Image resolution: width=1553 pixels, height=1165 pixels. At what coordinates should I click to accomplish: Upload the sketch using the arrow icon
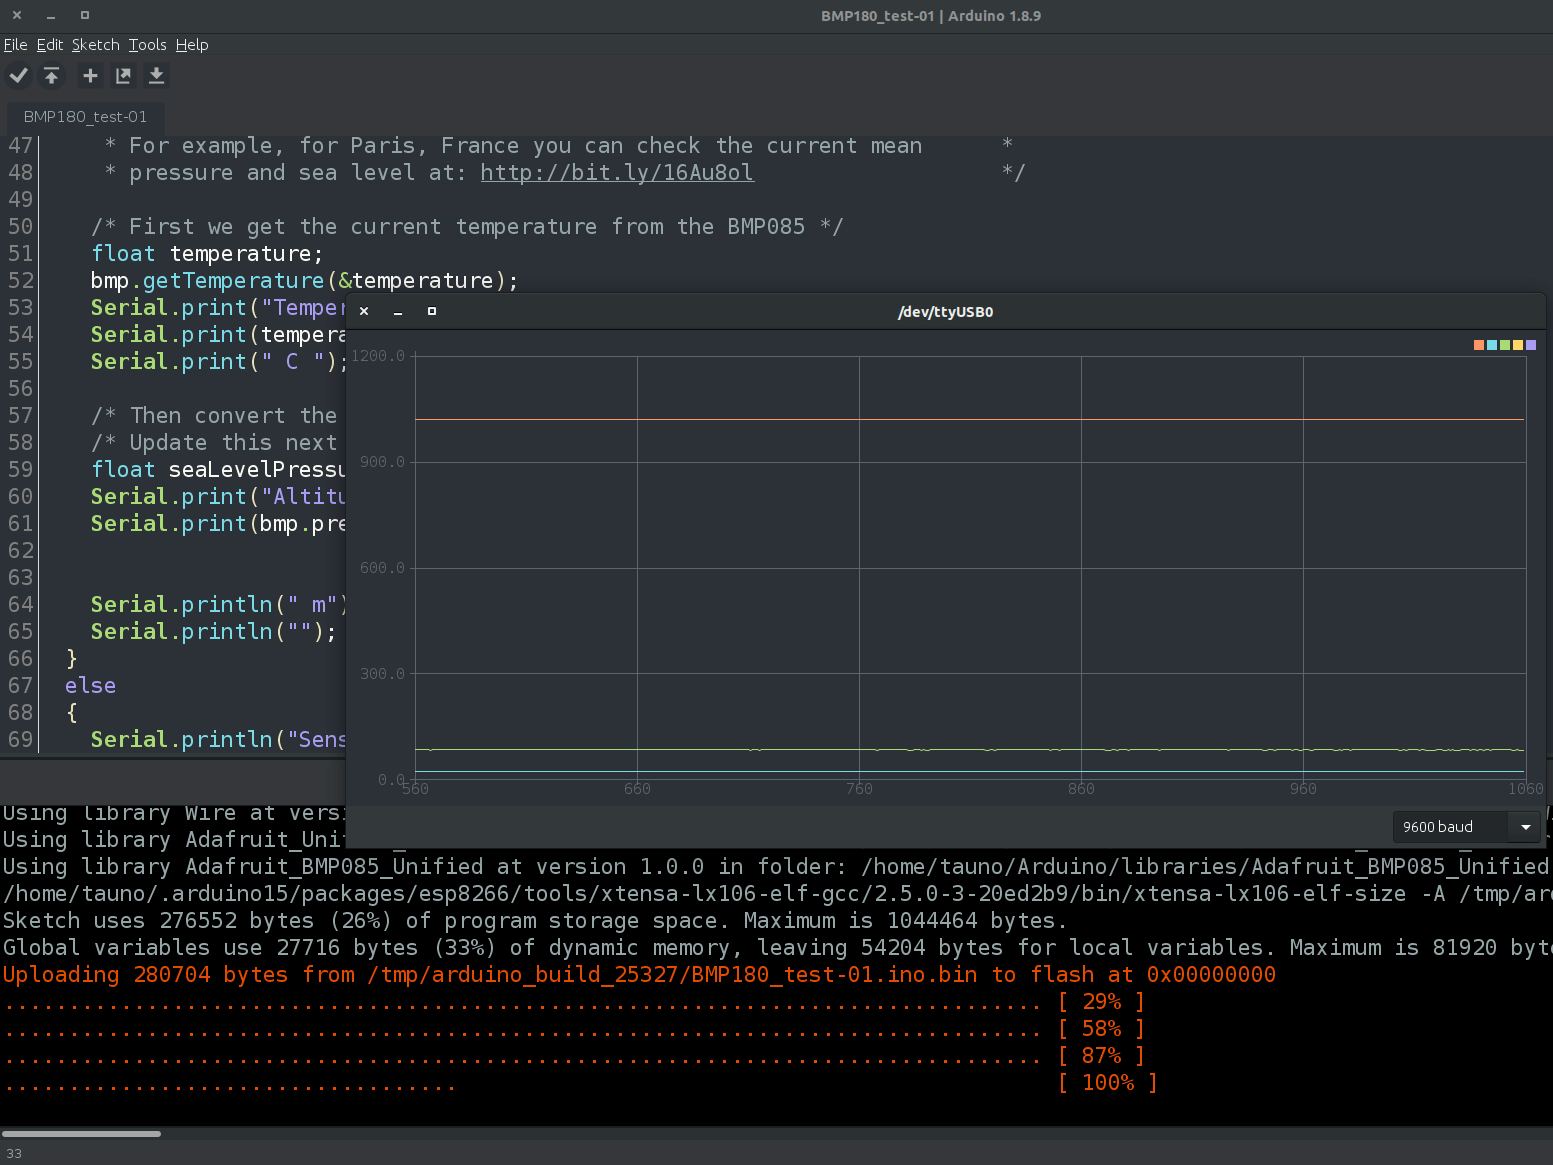[52, 75]
